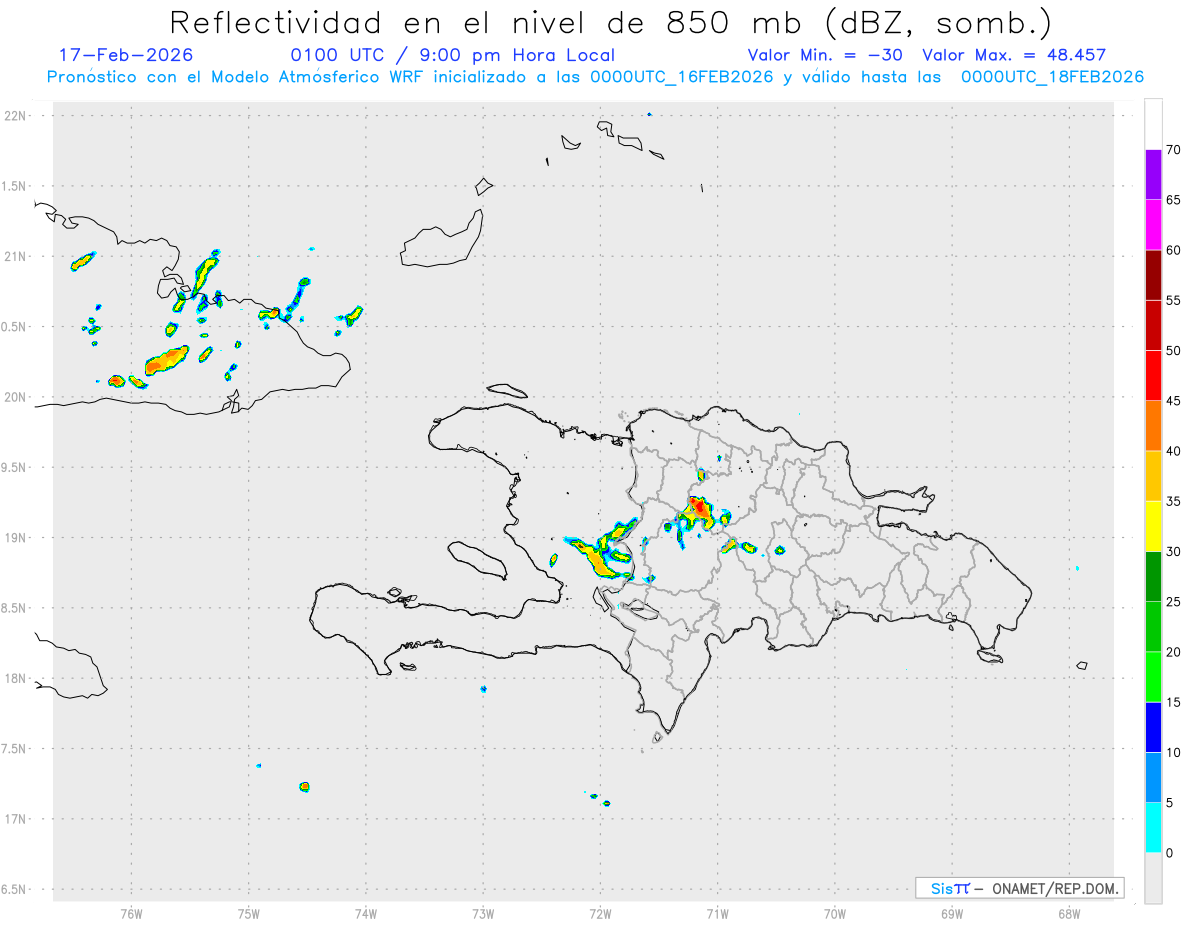Click the large yellow rain cell near 72W
Image resolution: width=1200 pixels, height=927 pixels.
tap(601, 560)
